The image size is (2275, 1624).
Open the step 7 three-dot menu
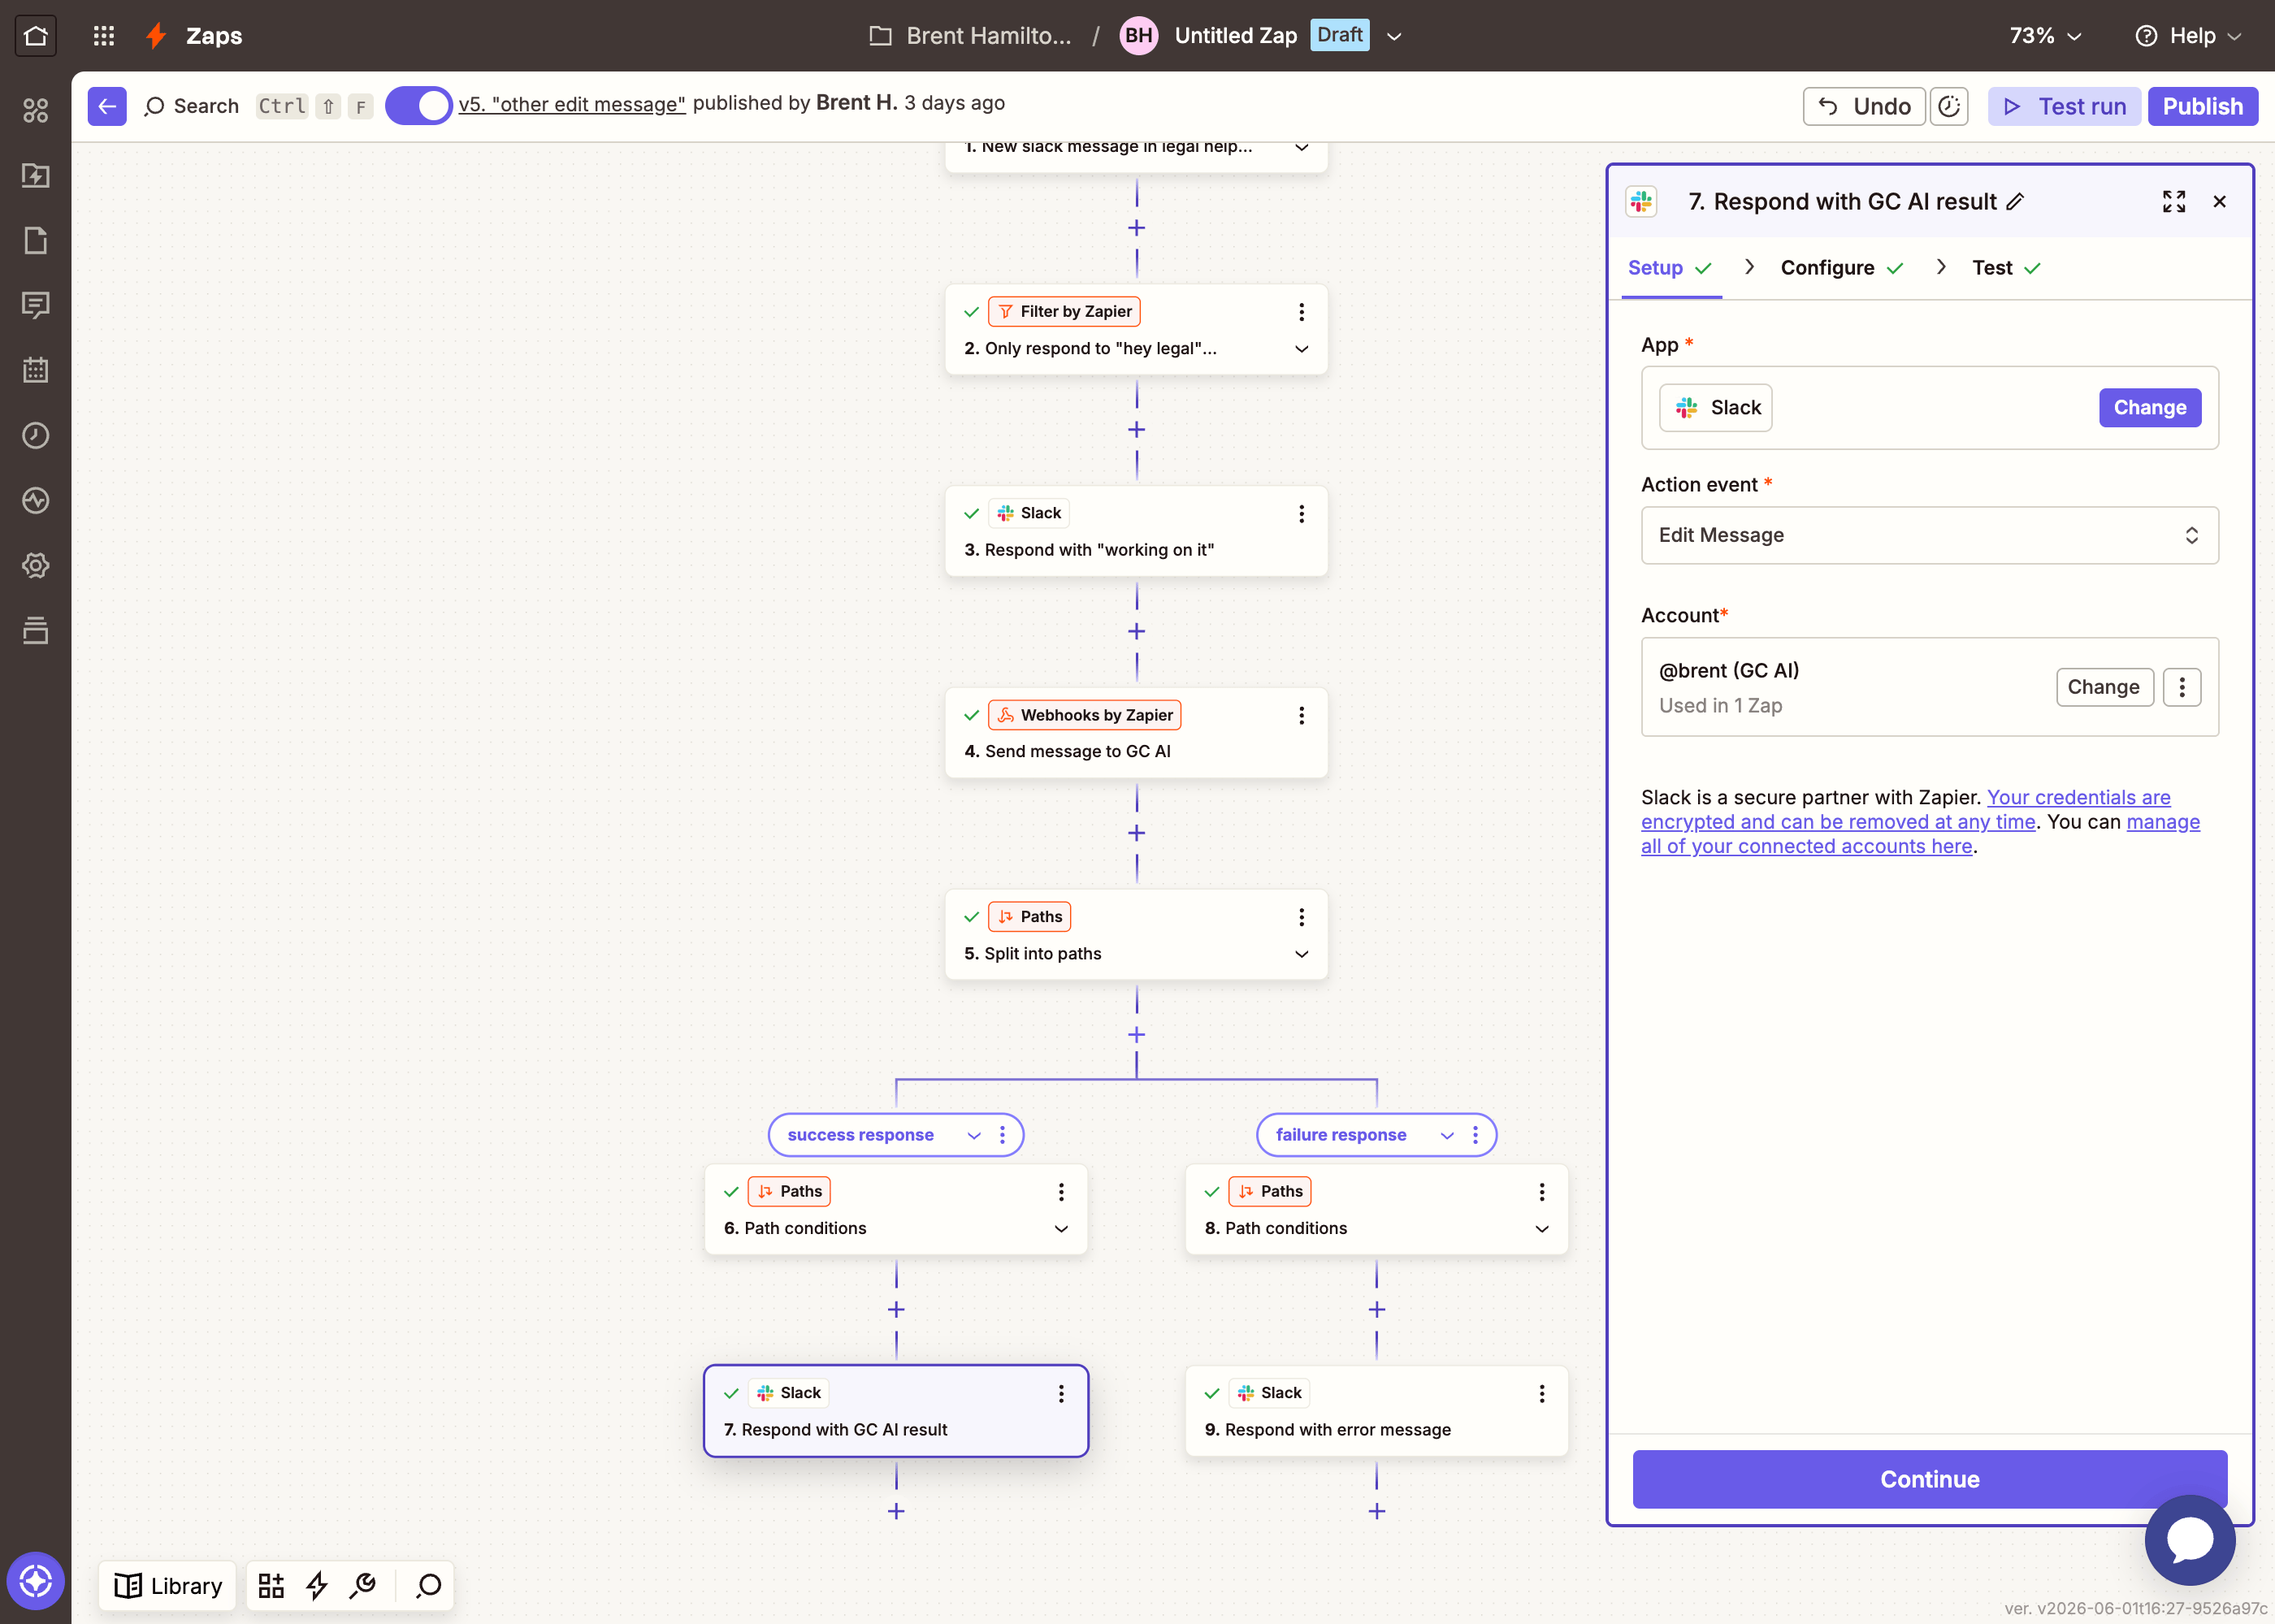1061,1393
